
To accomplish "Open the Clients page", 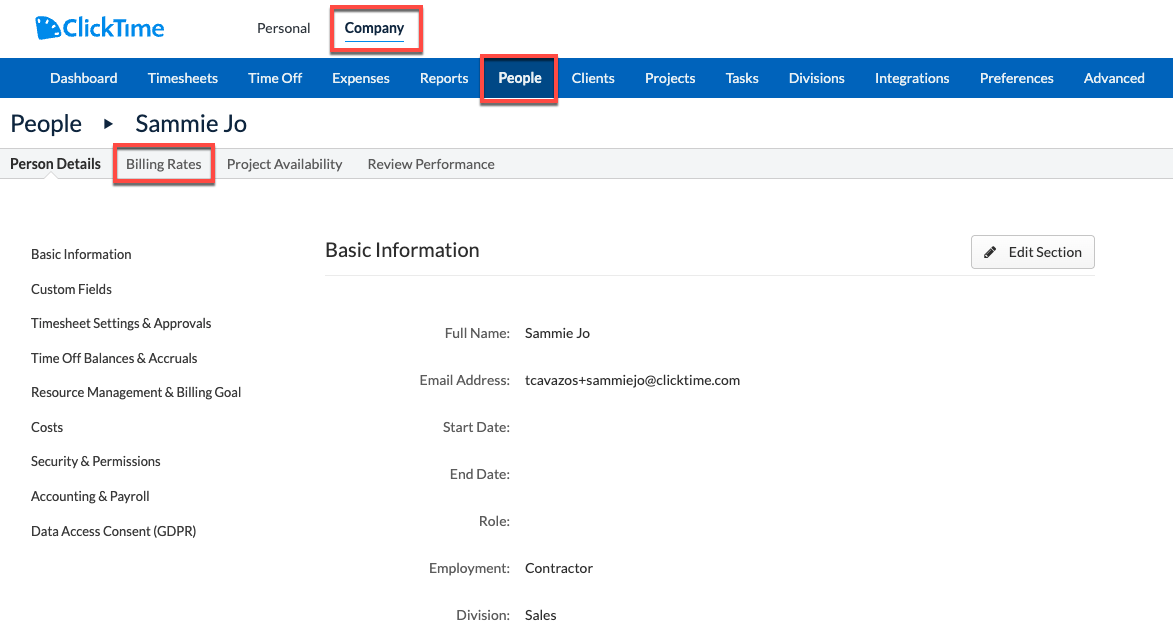I will [x=593, y=78].
